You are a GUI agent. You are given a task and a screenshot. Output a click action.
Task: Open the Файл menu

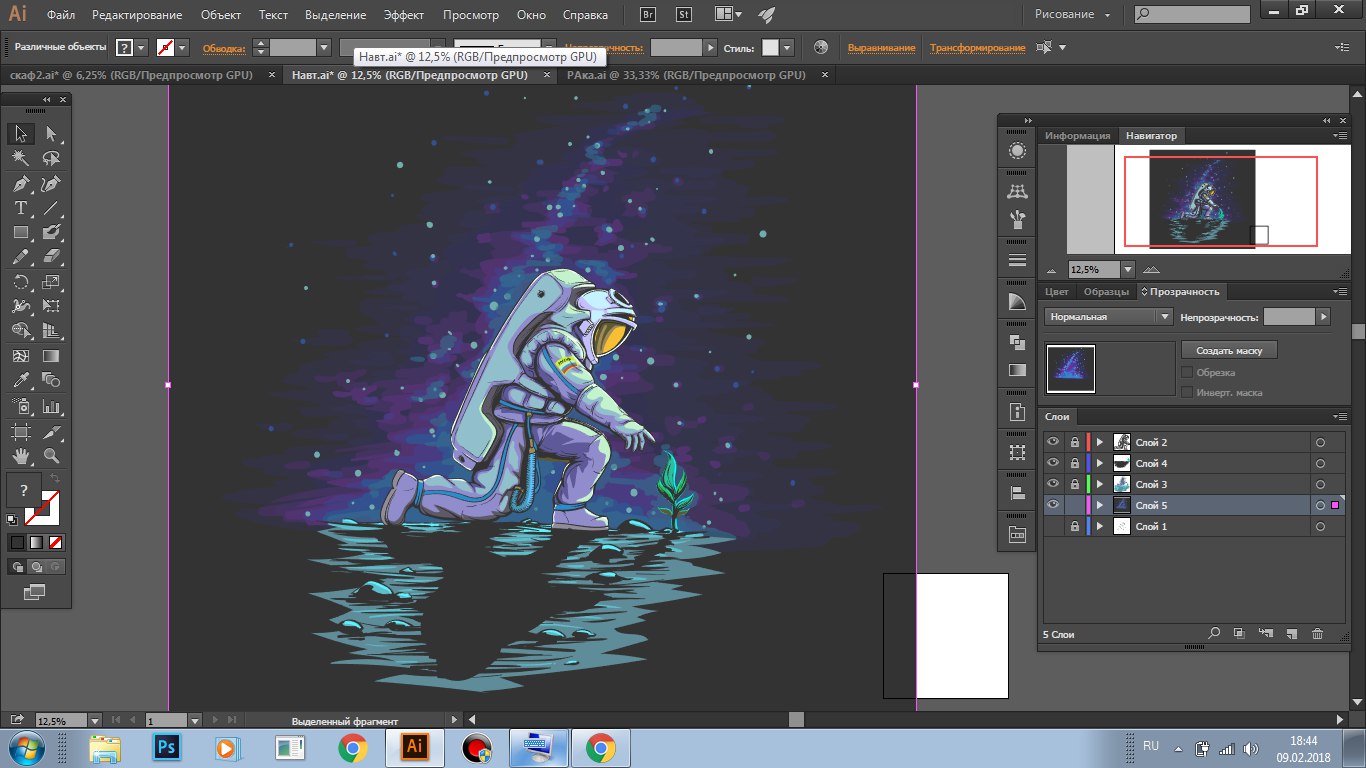click(x=60, y=15)
